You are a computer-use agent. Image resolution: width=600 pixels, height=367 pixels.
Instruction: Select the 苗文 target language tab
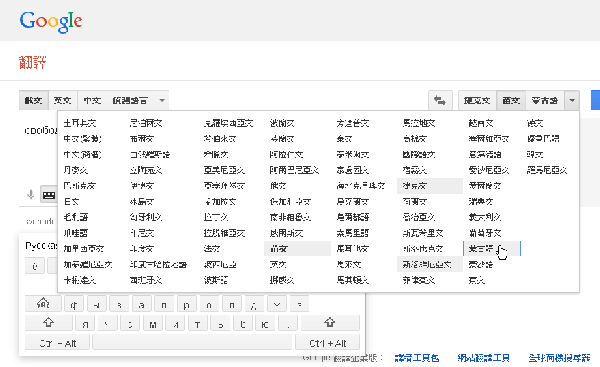(x=511, y=101)
